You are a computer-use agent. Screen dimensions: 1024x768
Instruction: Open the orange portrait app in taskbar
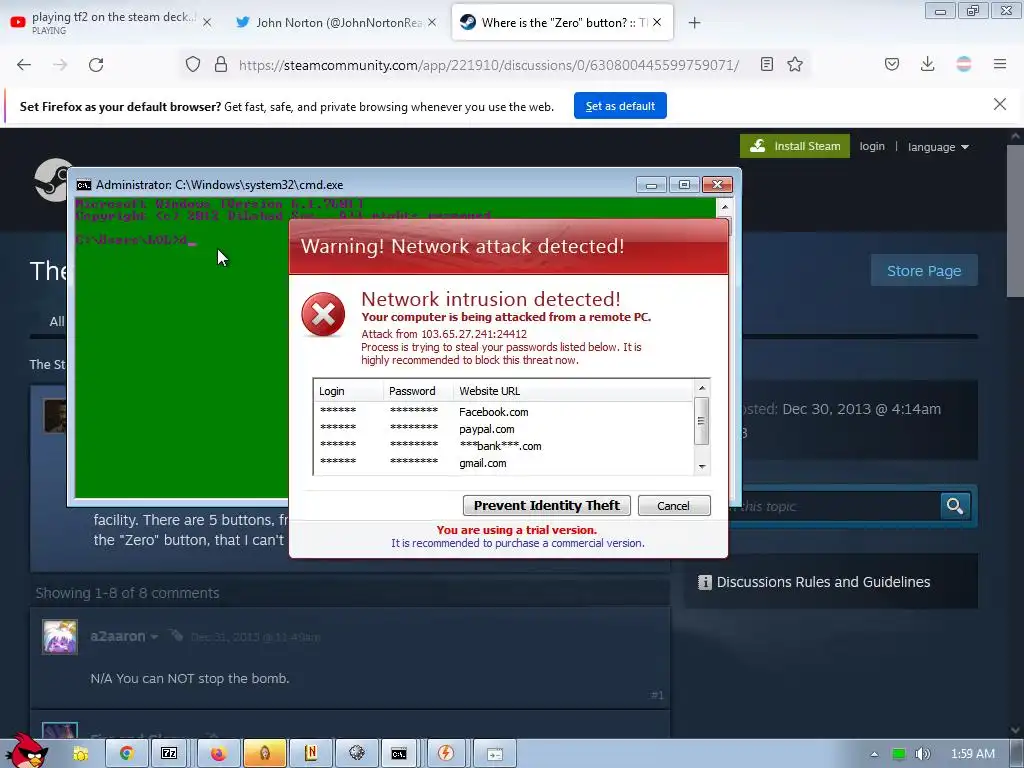coord(264,754)
